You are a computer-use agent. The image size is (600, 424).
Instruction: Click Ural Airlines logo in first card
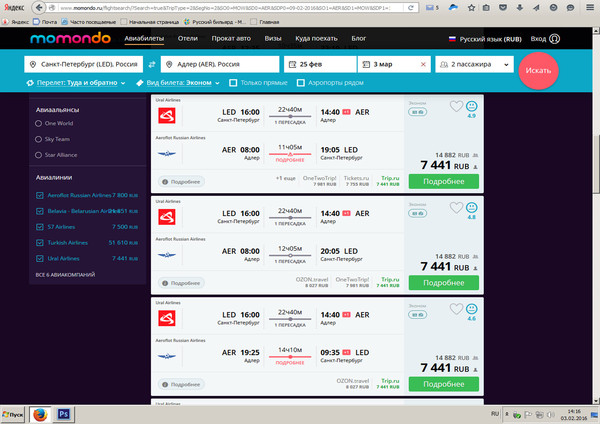(167, 116)
